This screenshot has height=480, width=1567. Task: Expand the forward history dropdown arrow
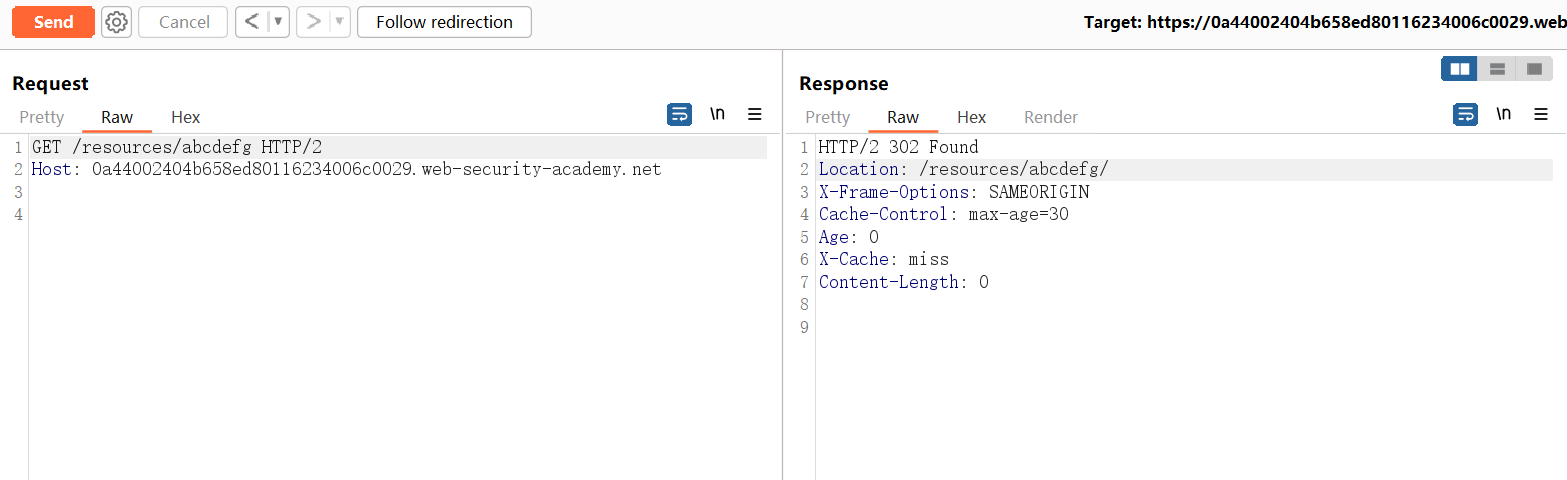click(x=339, y=22)
